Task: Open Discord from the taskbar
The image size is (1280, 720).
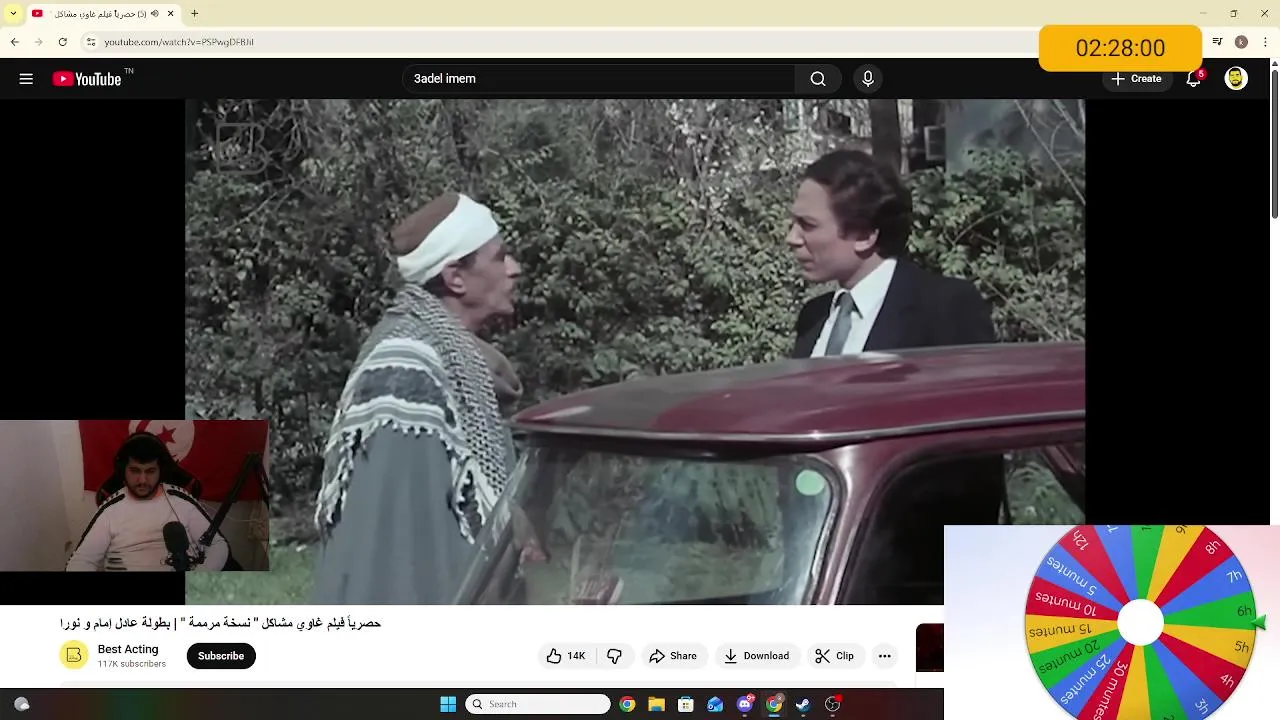Action: [744, 704]
